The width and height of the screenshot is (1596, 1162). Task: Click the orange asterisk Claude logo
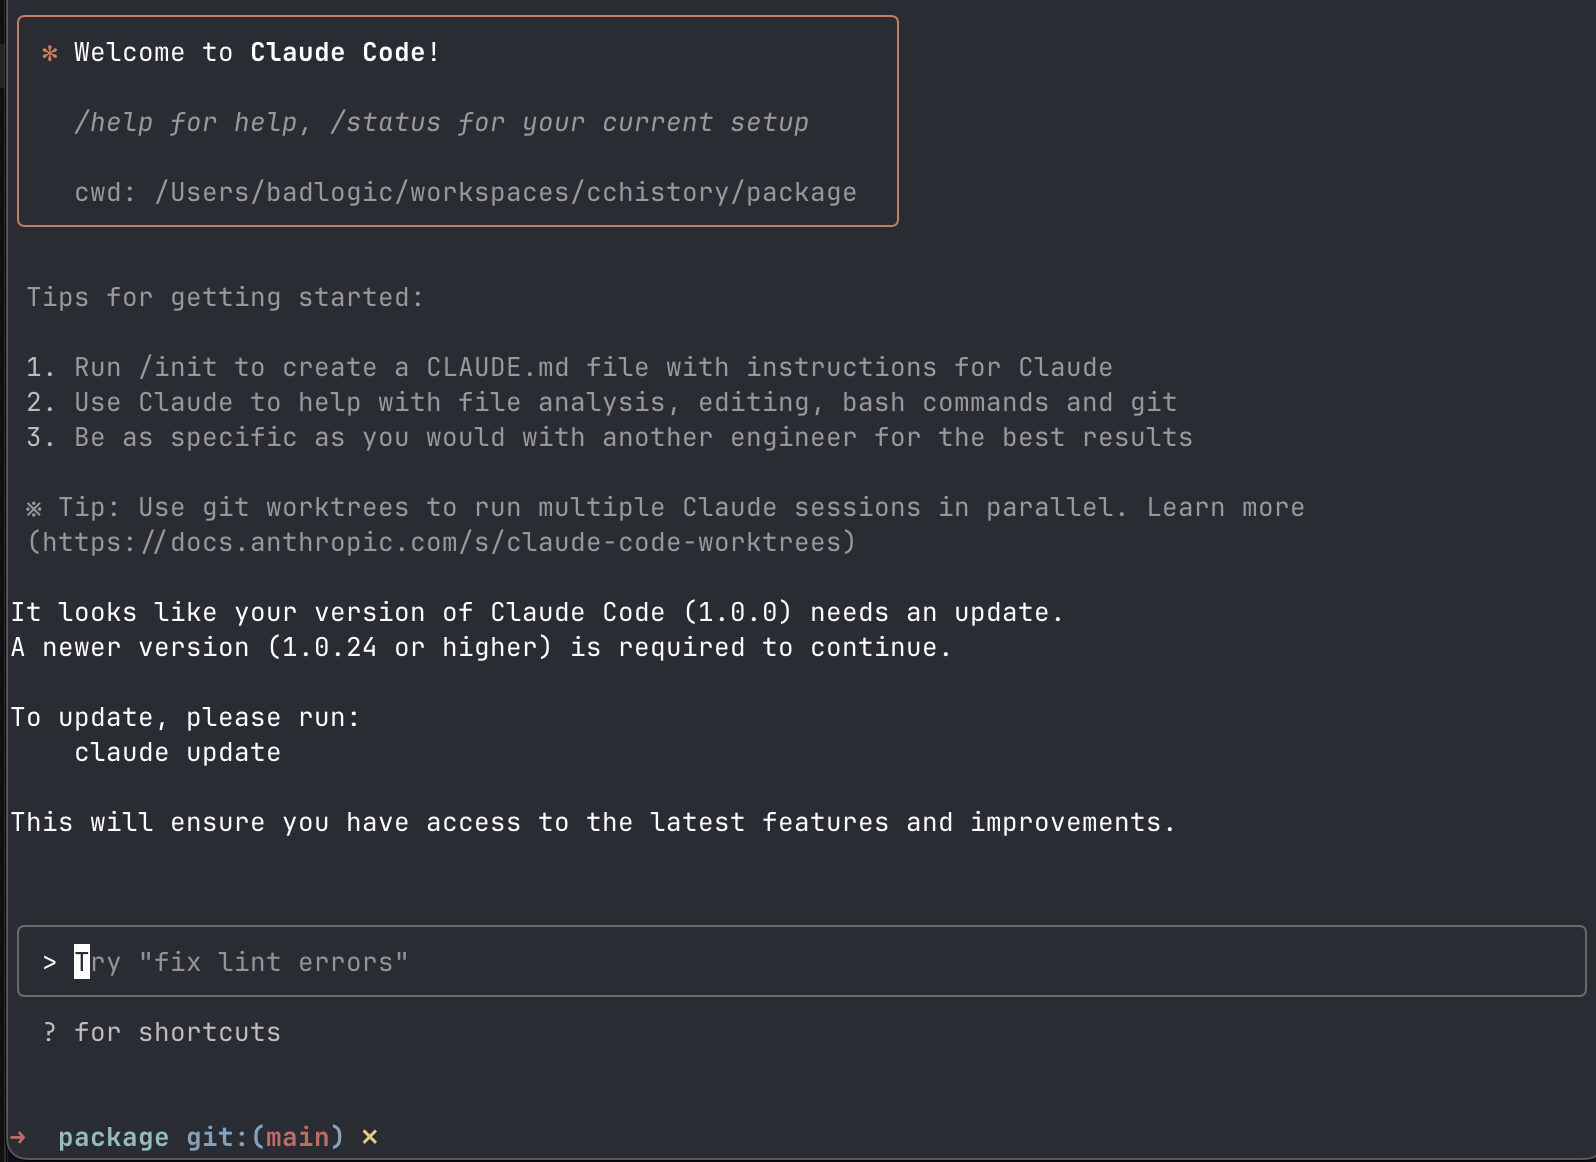50,53
